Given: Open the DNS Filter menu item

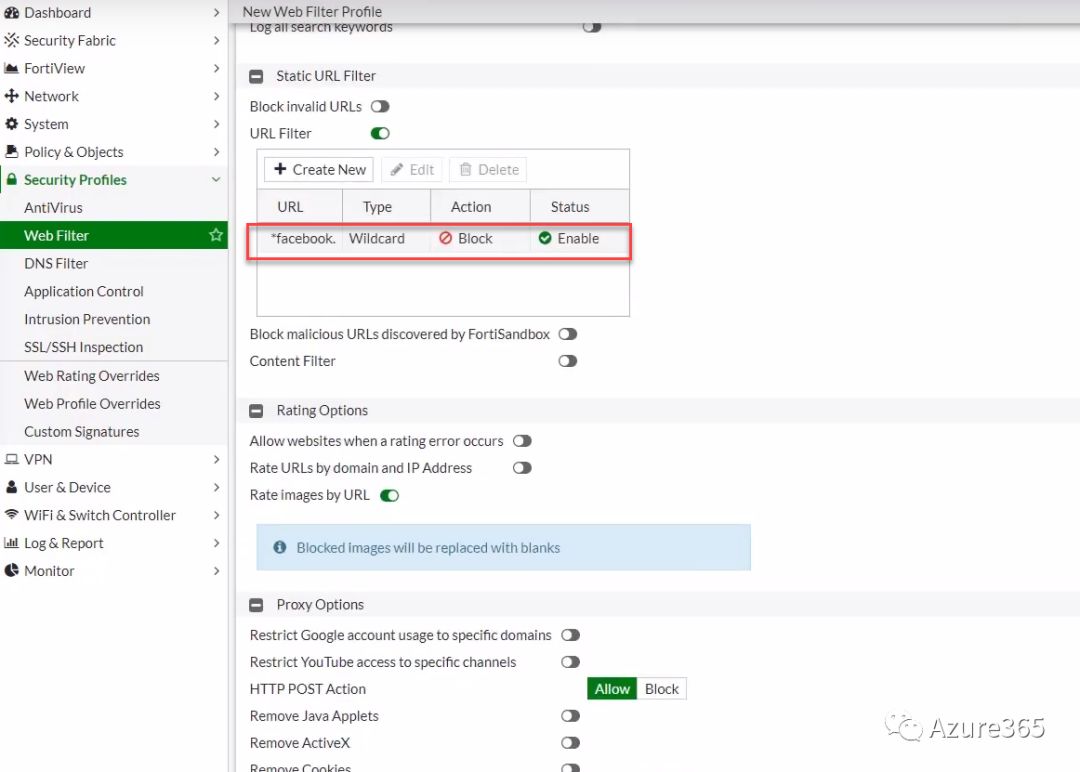Looking at the screenshot, I should coord(56,264).
